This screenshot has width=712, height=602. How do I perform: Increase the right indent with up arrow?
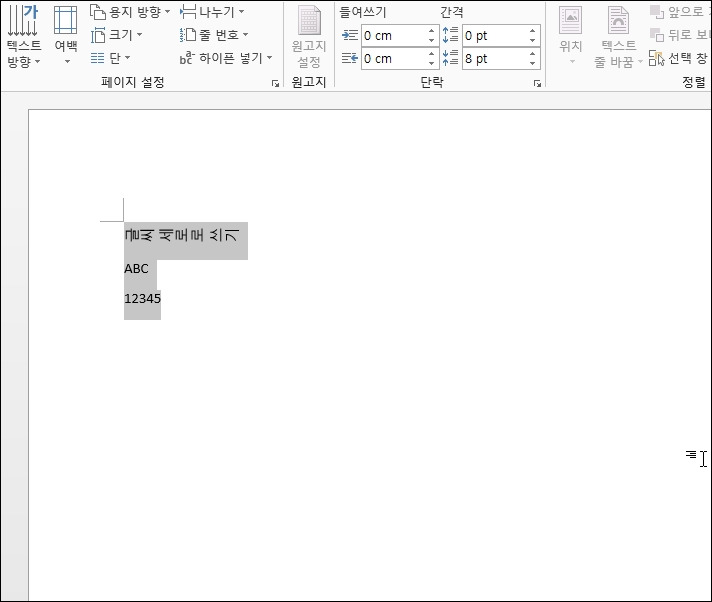point(432,54)
